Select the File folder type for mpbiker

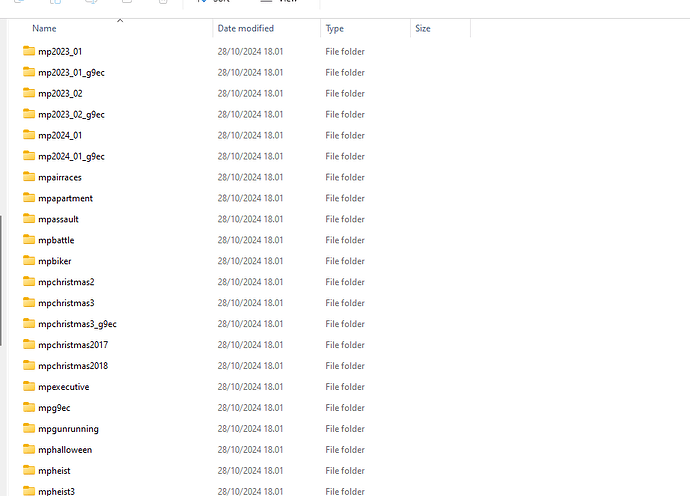345,261
